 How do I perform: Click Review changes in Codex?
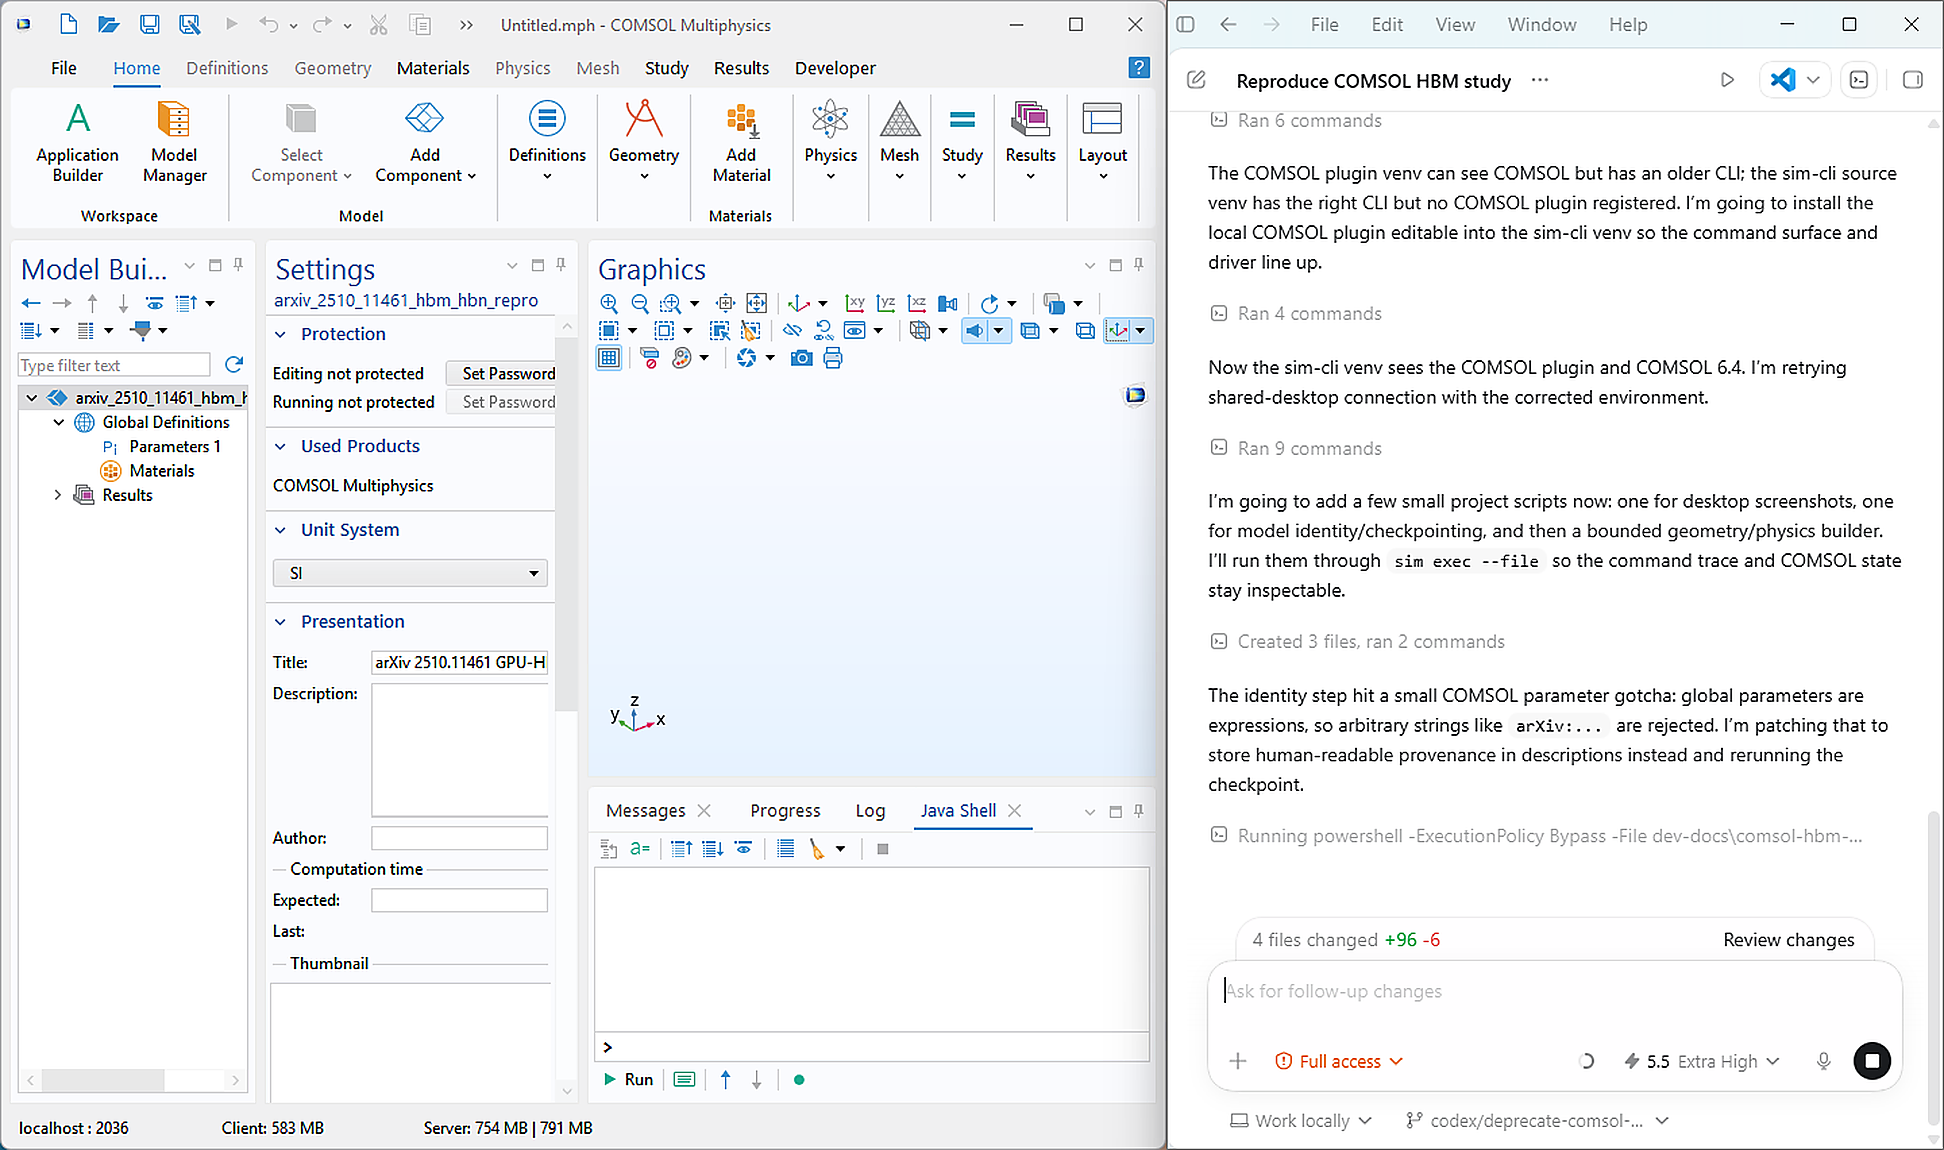pyautogui.click(x=1788, y=940)
